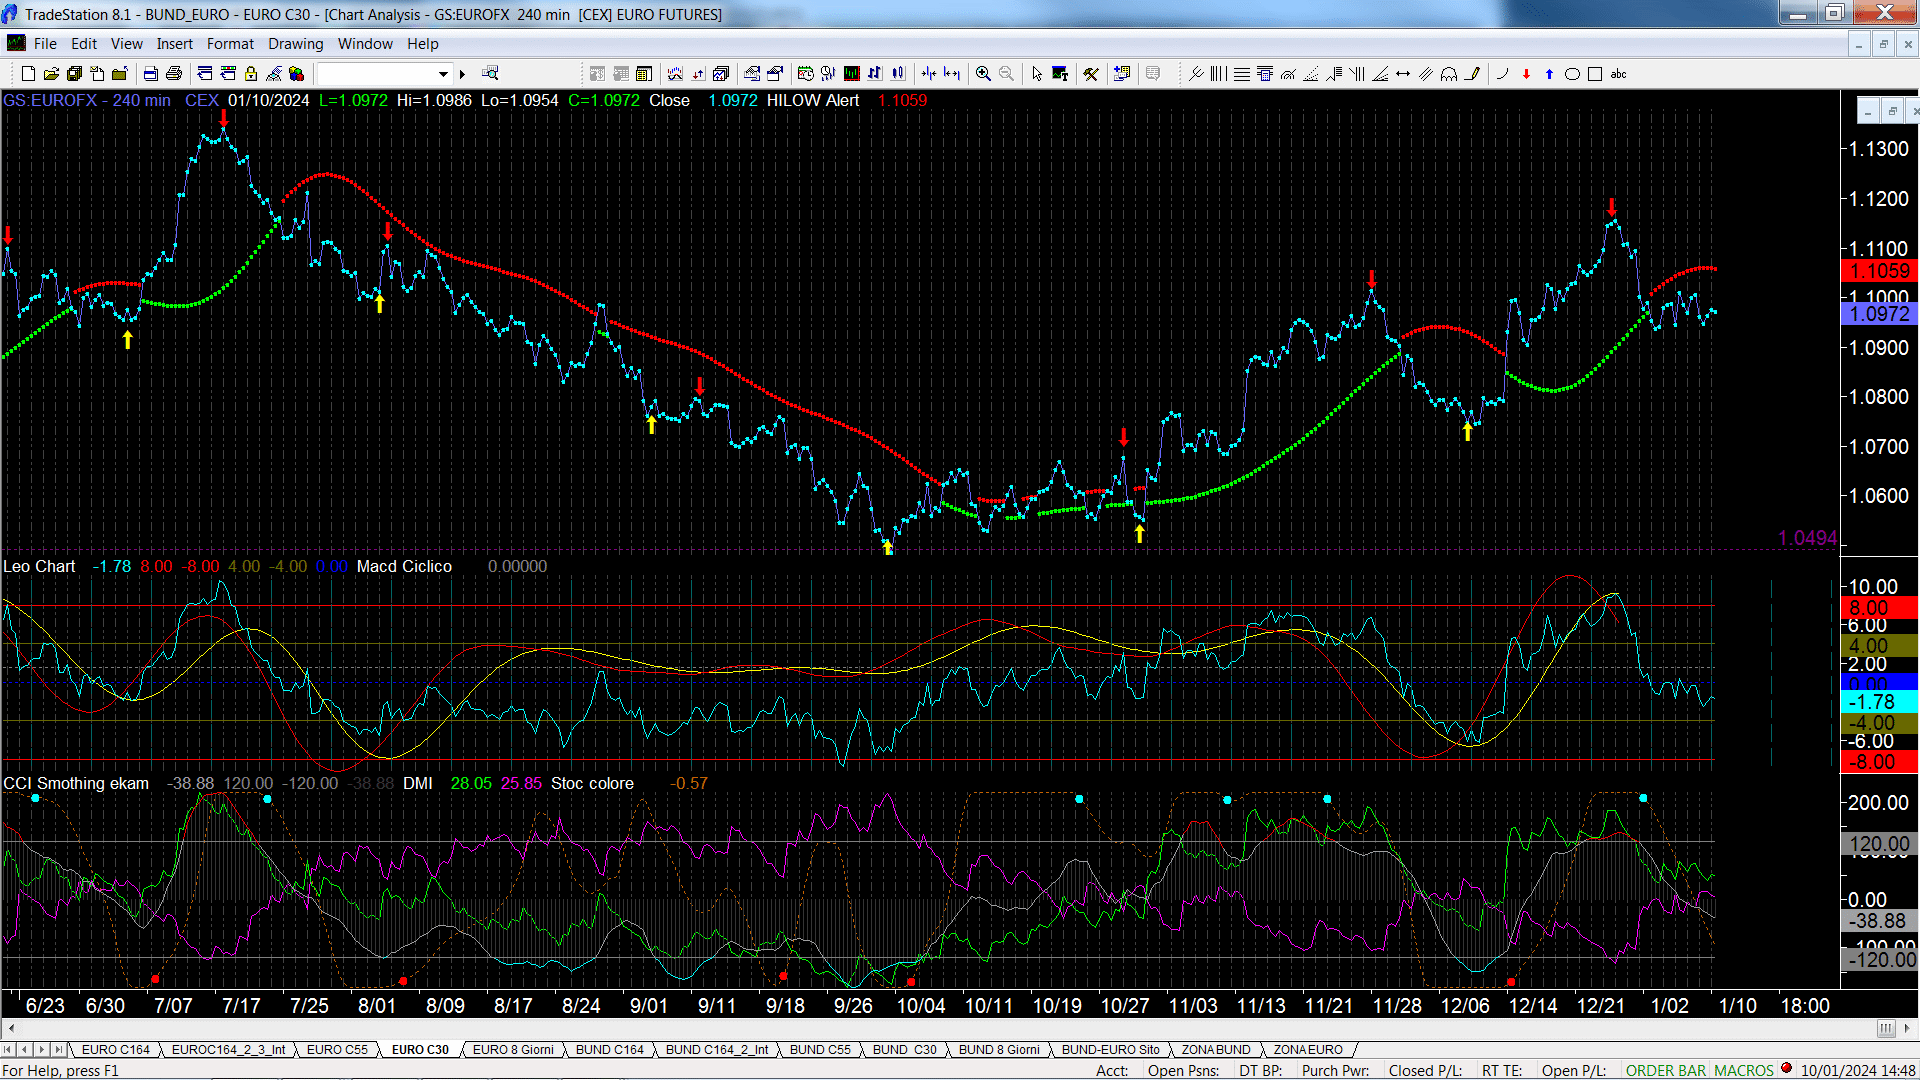Click the left arrow of horizontal scrollbar
This screenshot has height=1080, width=1920.
point(11,1029)
